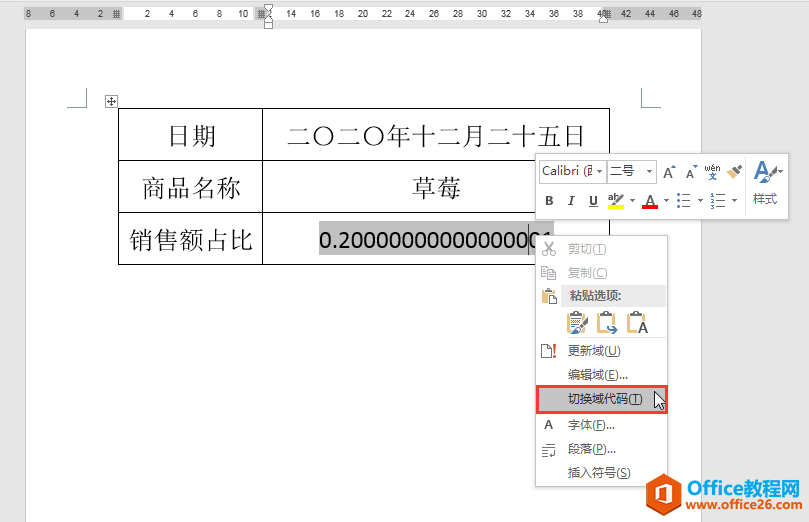Apply red font color

(650, 201)
